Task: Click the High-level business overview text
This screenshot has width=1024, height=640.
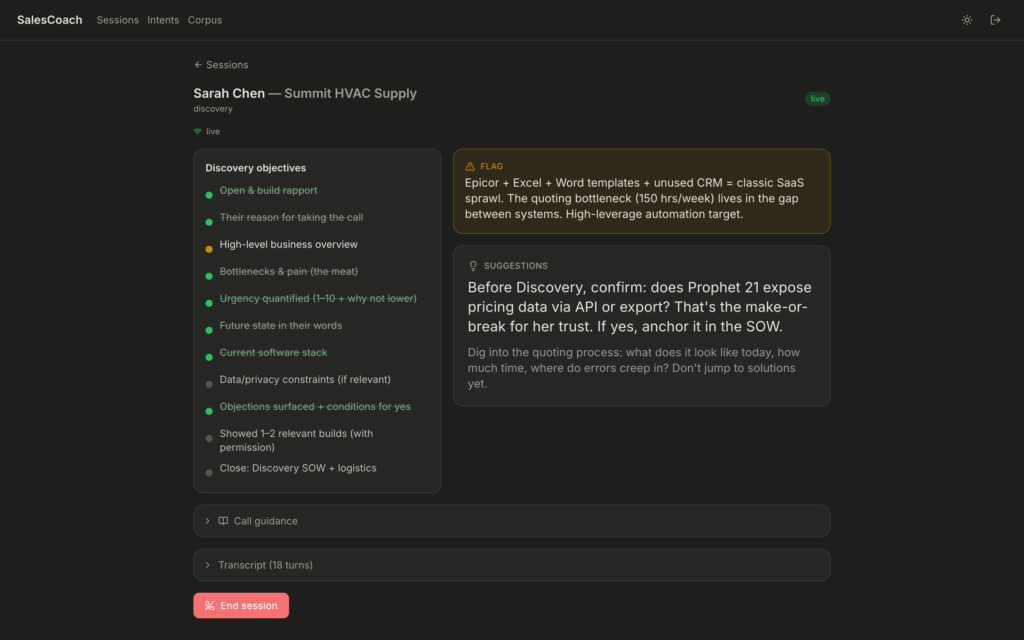Action: [x=289, y=244]
